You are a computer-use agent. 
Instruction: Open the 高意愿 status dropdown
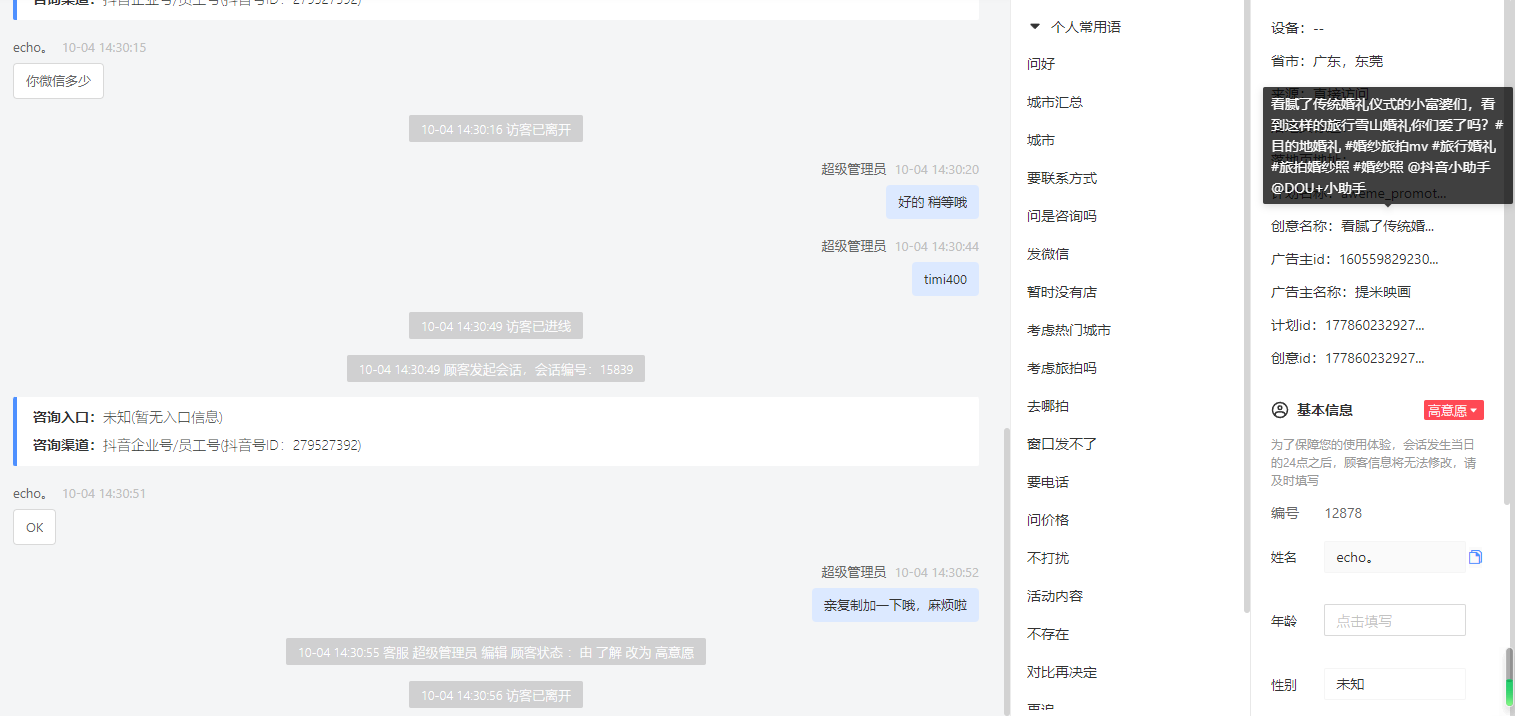tap(1454, 410)
